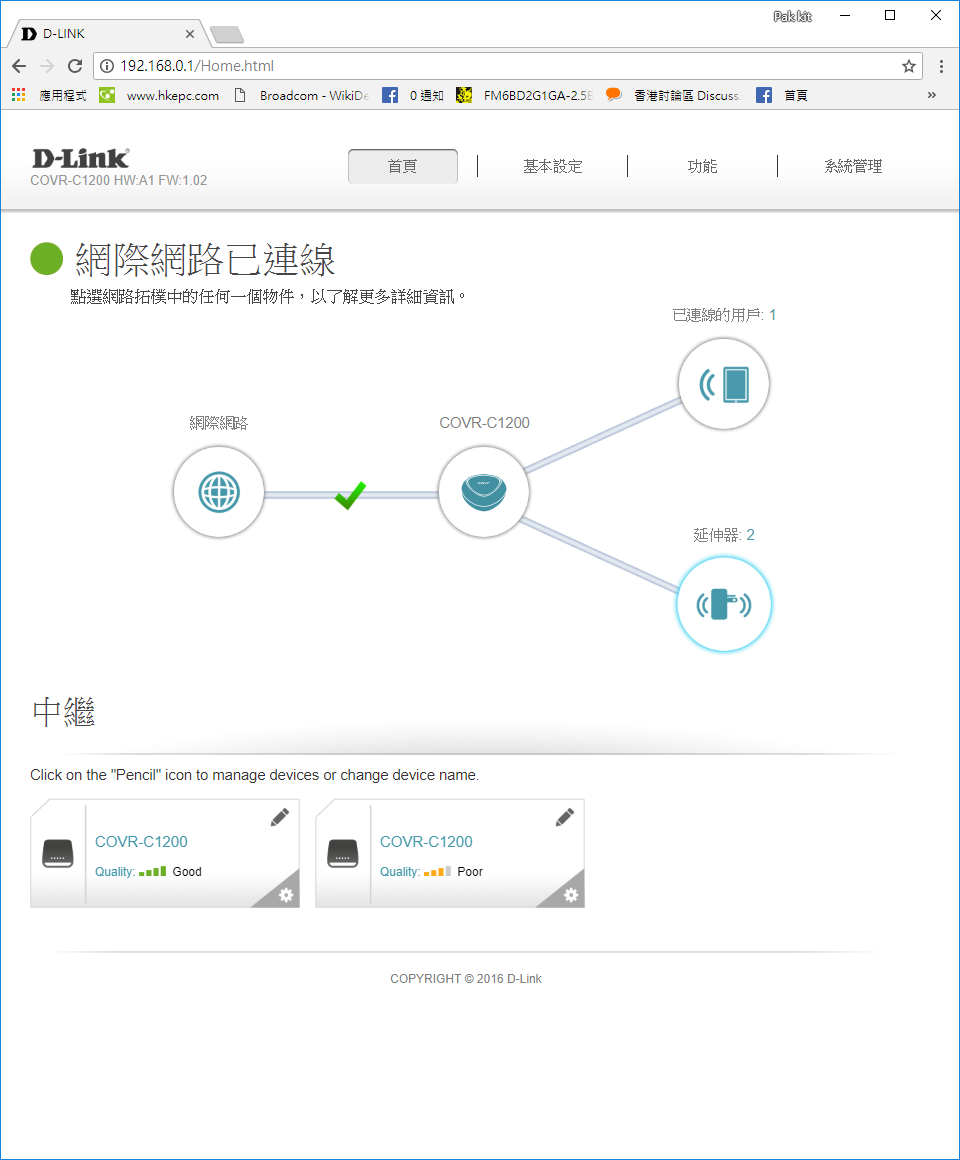The height and width of the screenshot is (1160, 960).
Task: Click the extender count 2
Action: coord(750,535)
